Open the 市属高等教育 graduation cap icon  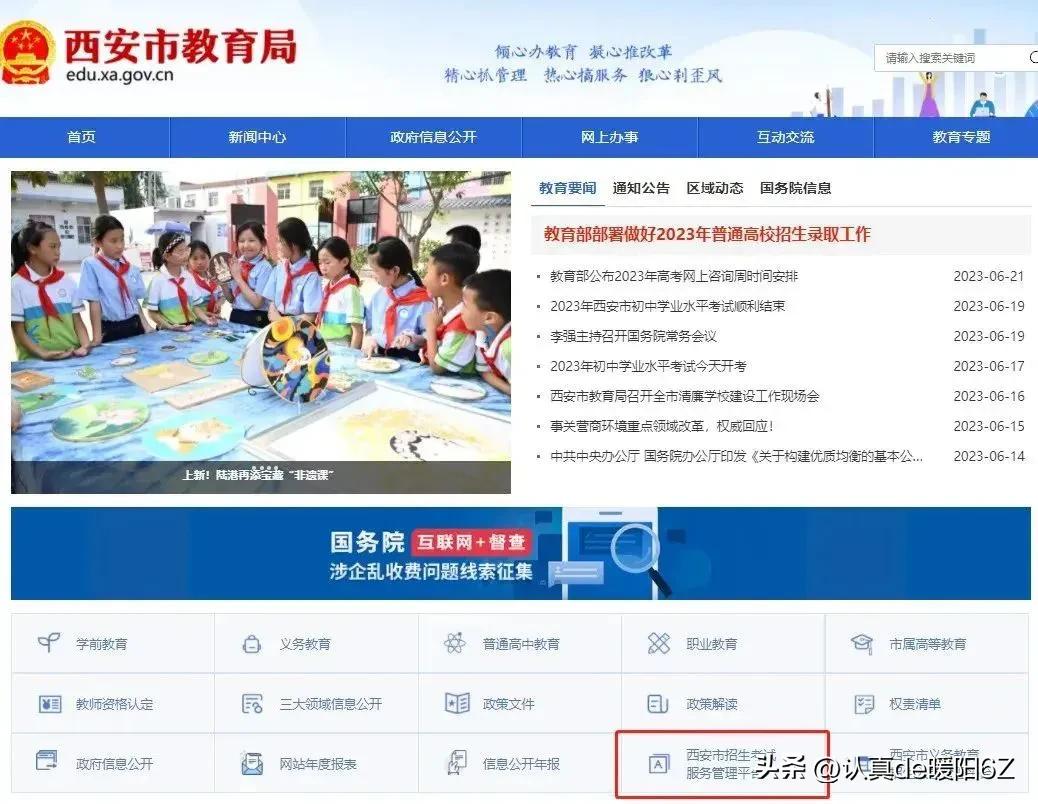(x=862, y=643)
